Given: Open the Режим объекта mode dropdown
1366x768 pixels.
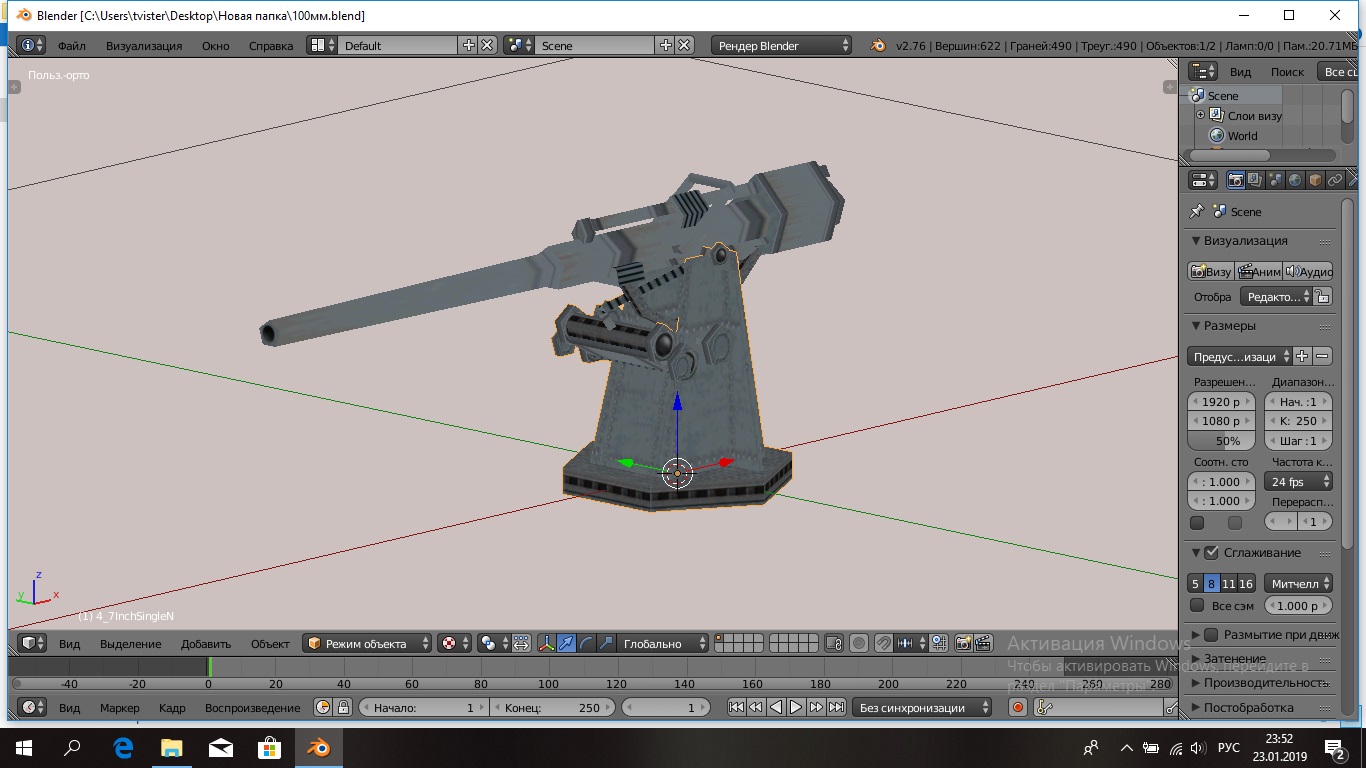Looking at the screenshot, I should coord(368,644).
